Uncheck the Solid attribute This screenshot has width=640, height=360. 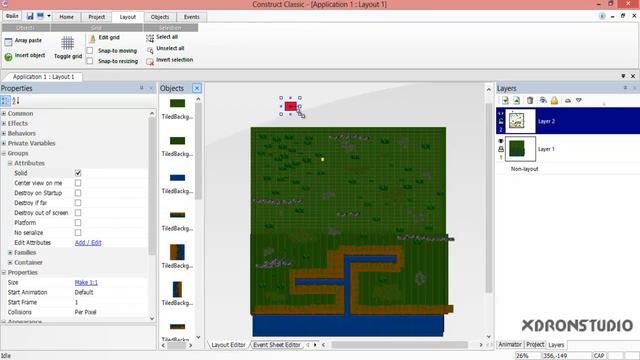[78, 173]
